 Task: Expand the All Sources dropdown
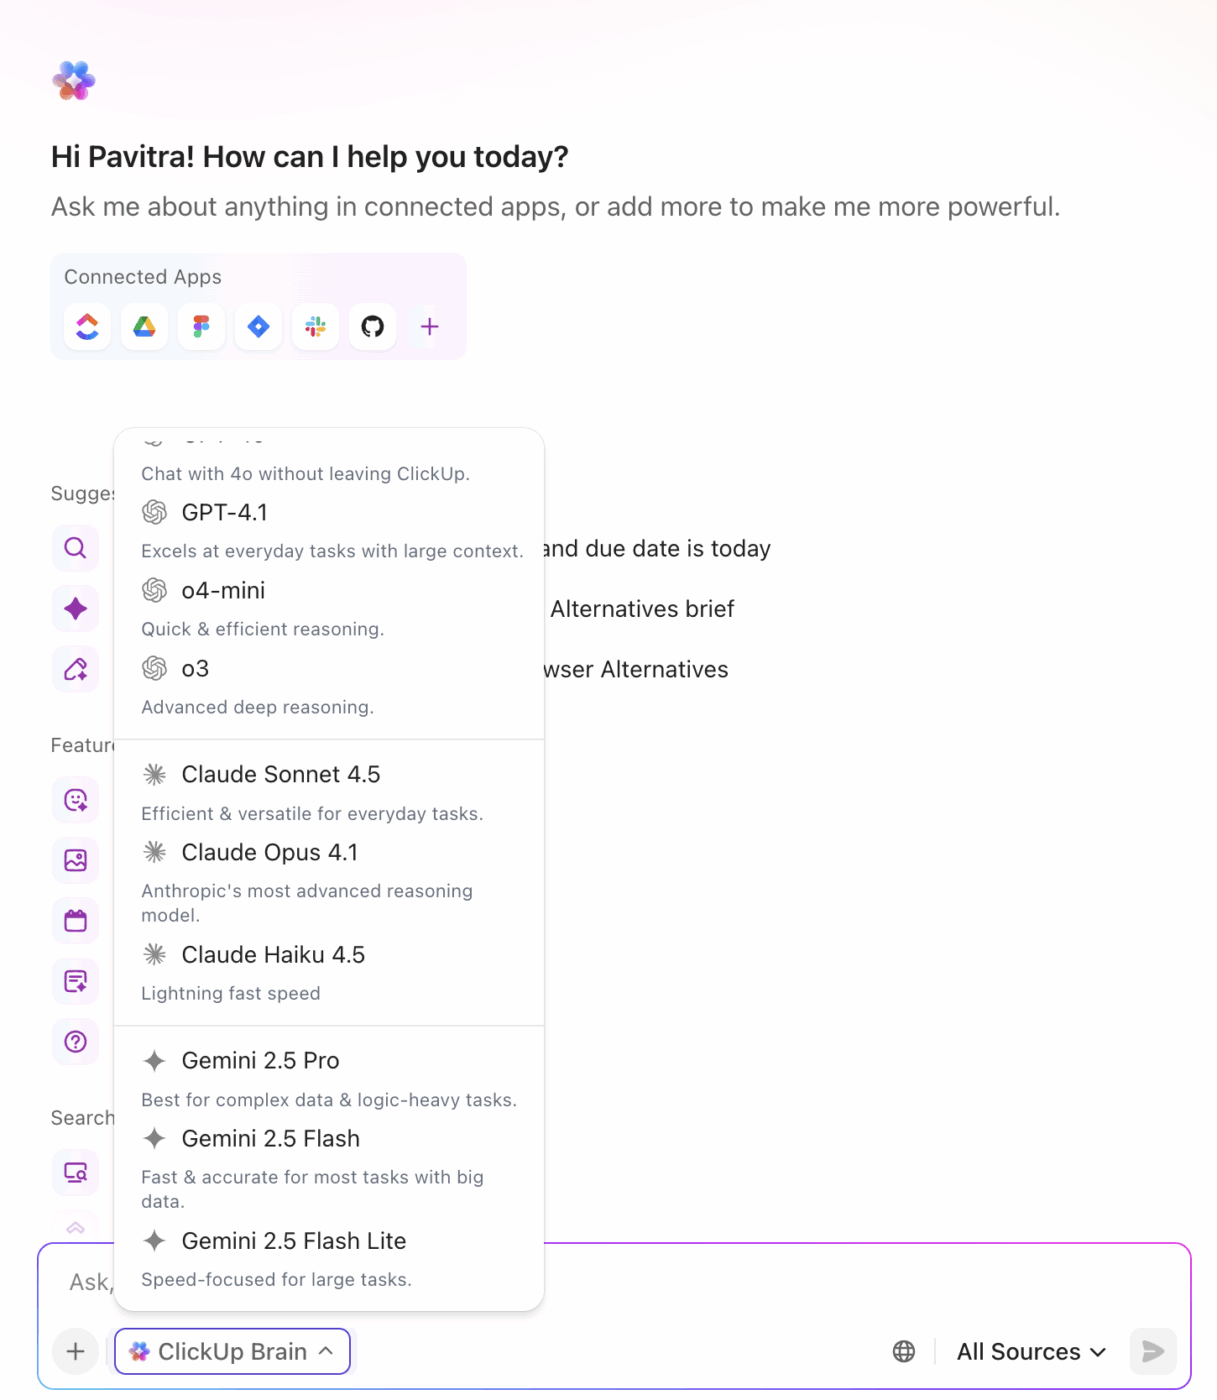[1031, 1352]
